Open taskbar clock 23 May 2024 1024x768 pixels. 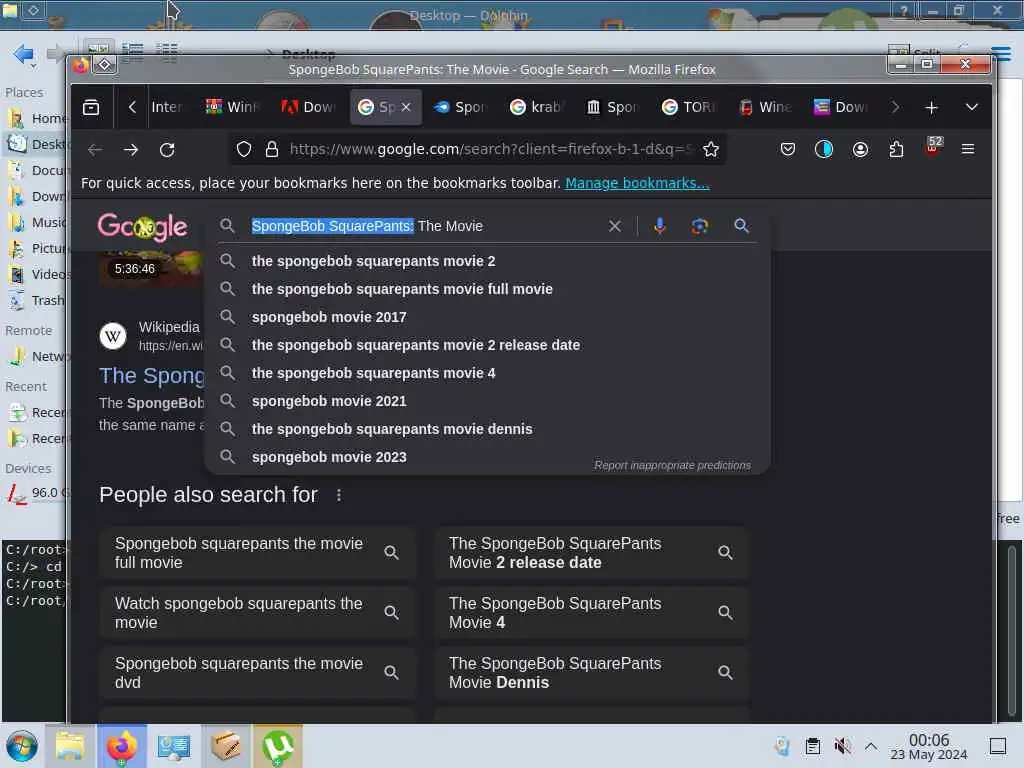tap(929, 746)
